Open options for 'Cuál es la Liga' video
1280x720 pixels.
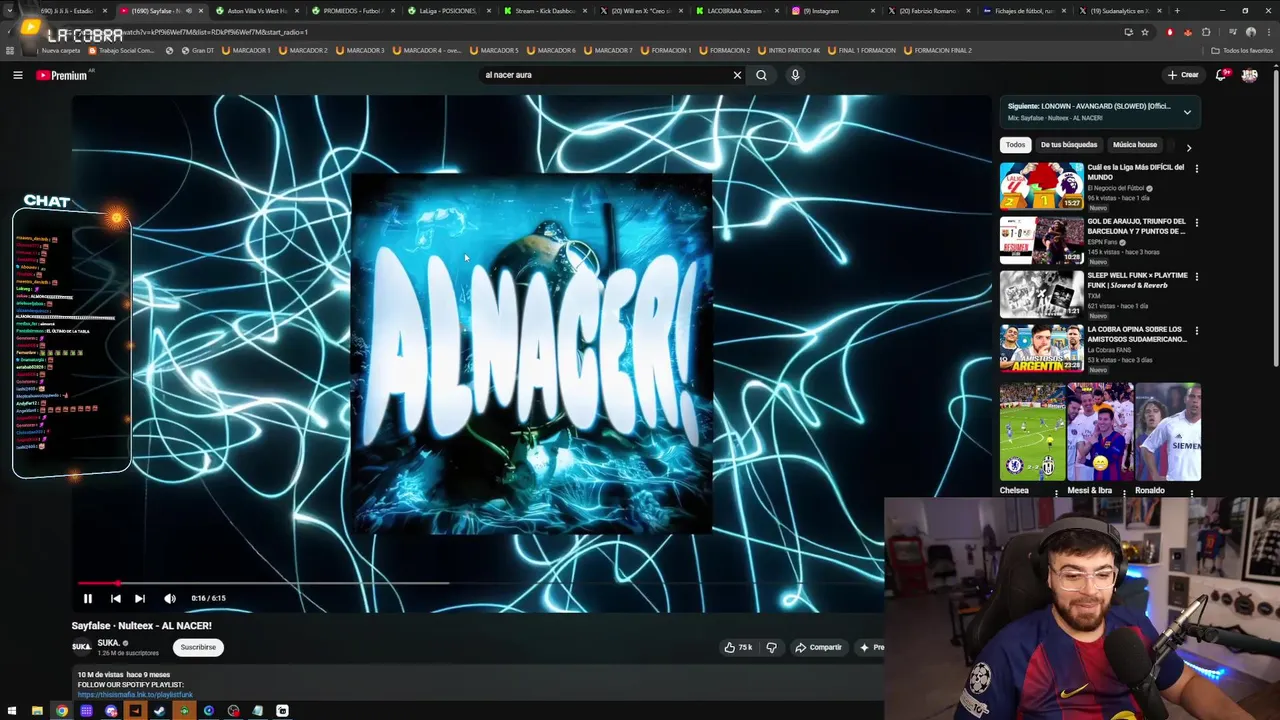click(1196, 169)
